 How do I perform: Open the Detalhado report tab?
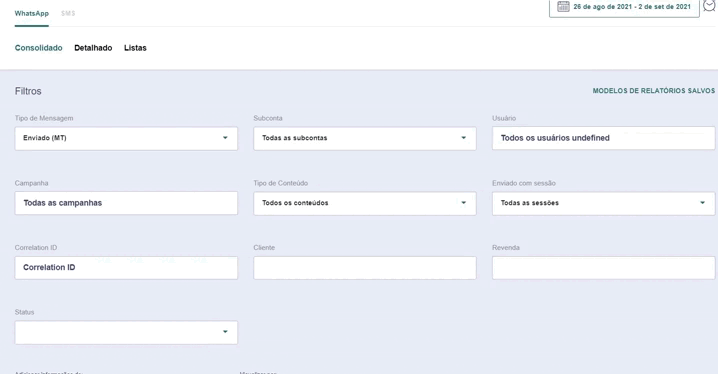93,48
